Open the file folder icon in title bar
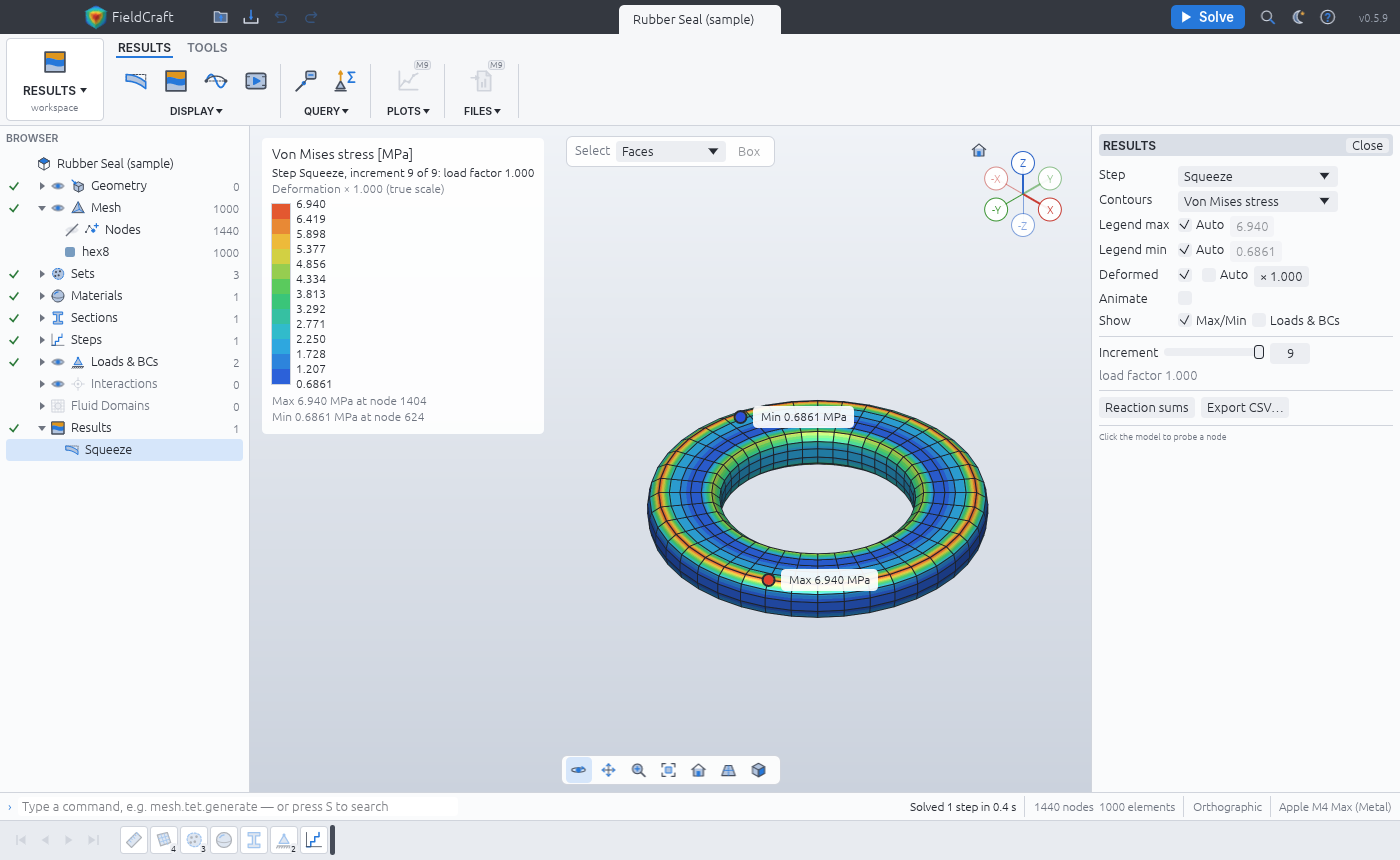1400x860 pixels. pos(220,17)
